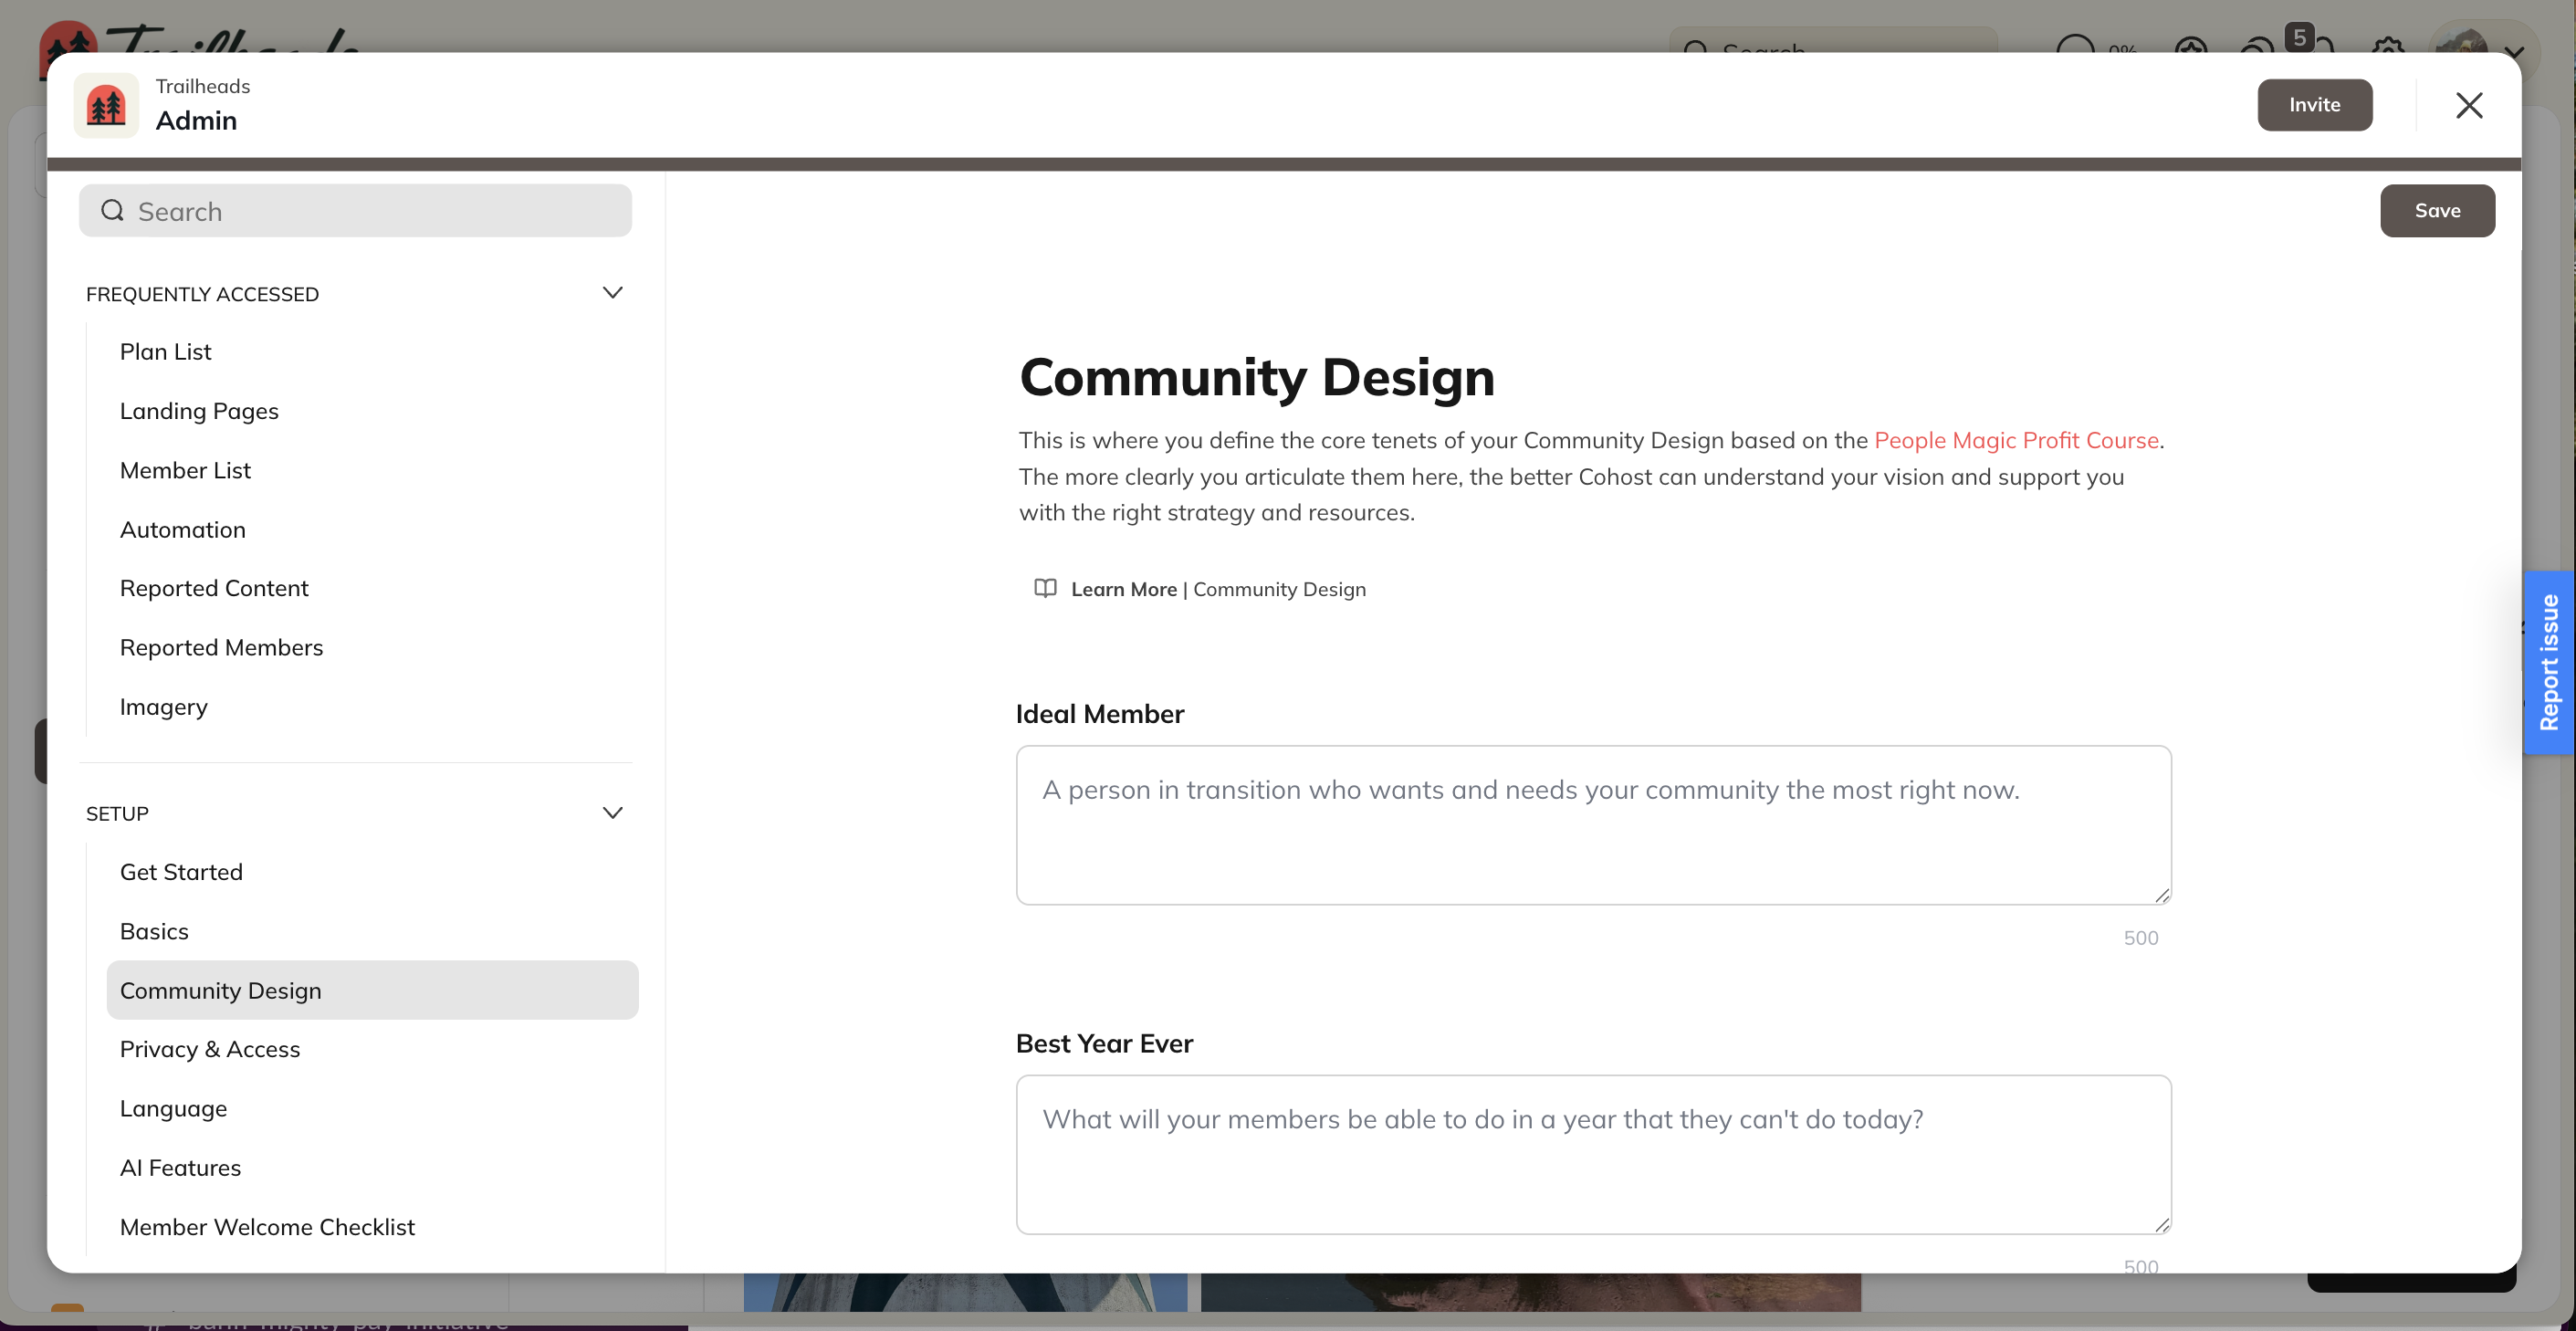Go to AI Features settings

tap(180, 1167)
